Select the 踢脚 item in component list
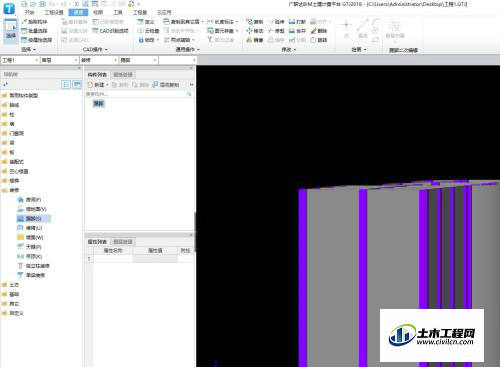Image resolution: width=500 pixels, height=367 pixels. coord(99,104)
